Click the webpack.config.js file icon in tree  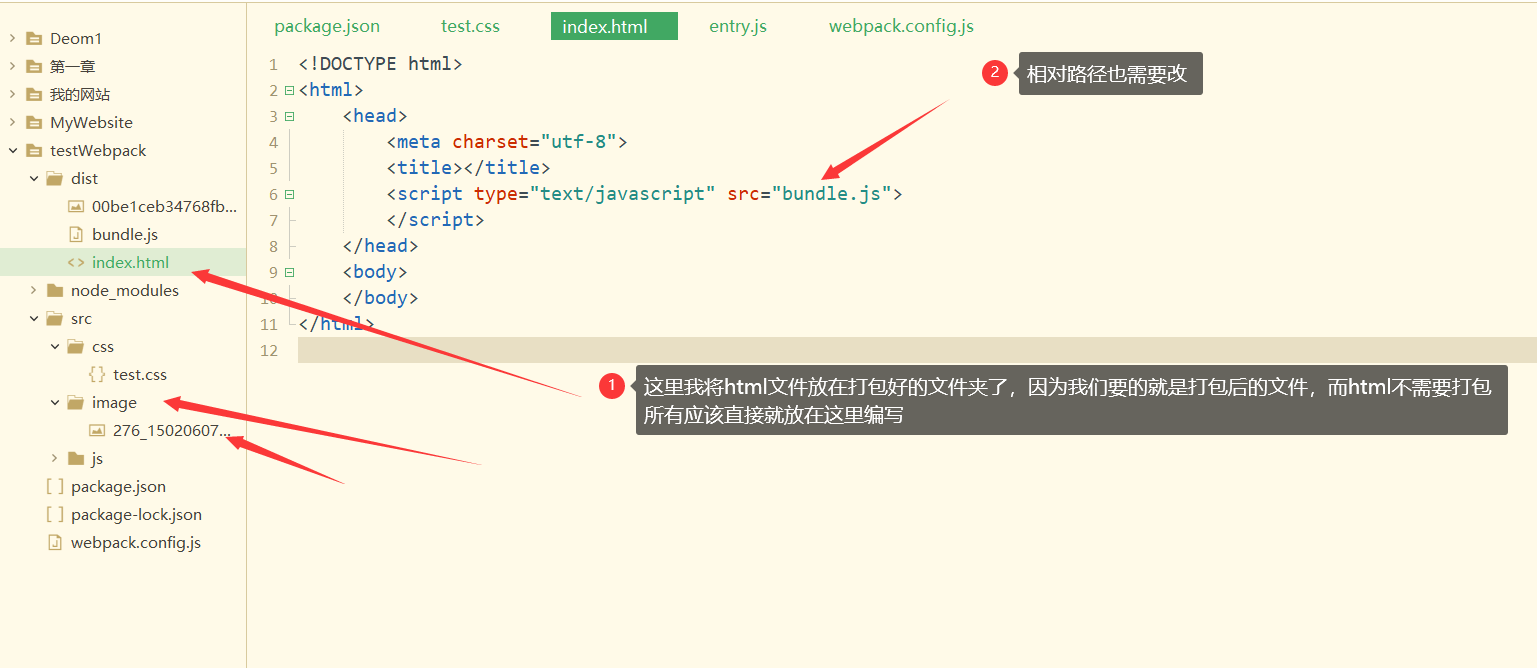[x=55, y=542]
